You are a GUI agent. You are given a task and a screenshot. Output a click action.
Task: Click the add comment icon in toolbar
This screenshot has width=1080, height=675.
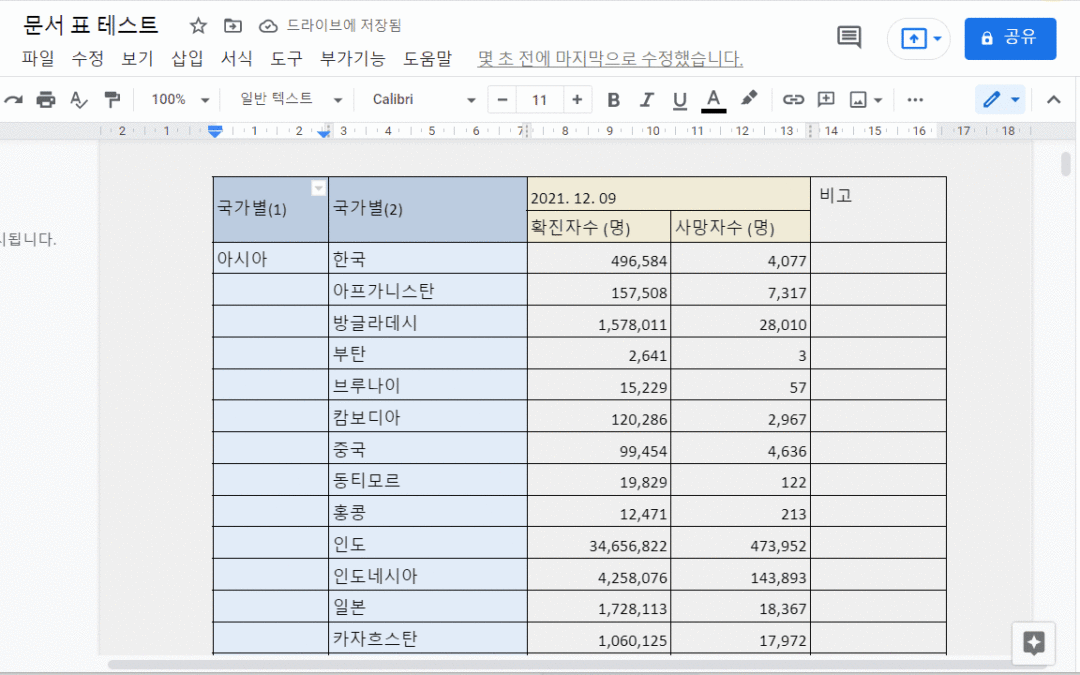tap(826, 99)
